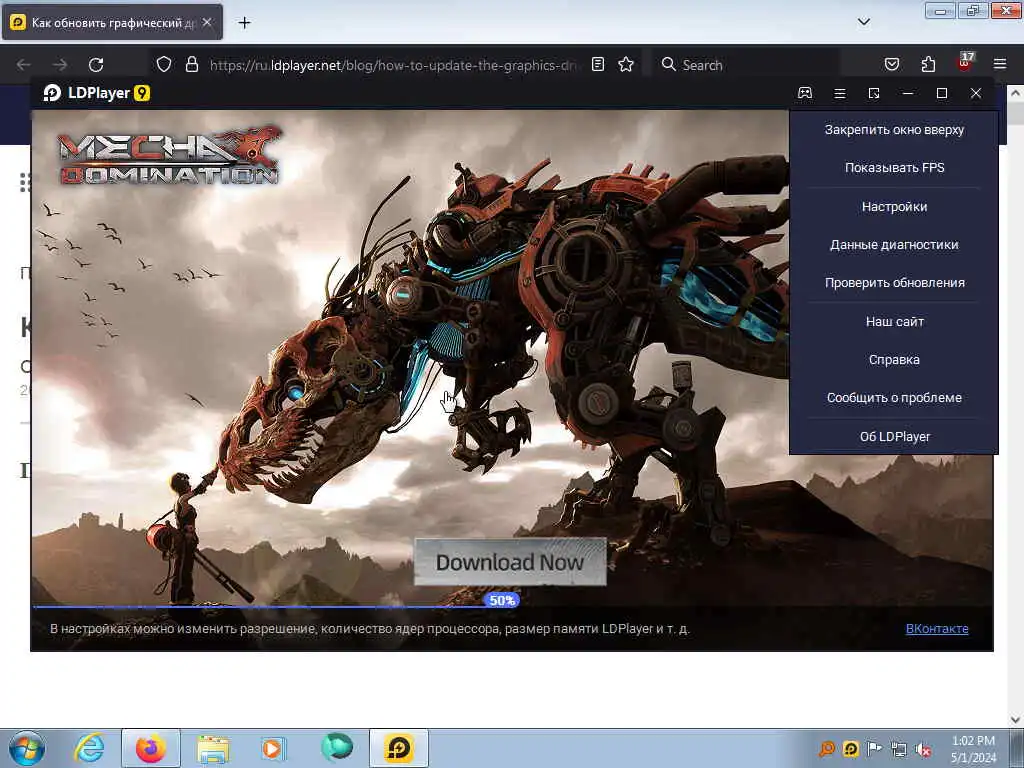Click the tray volume muted icon

(x=923, y=750)
